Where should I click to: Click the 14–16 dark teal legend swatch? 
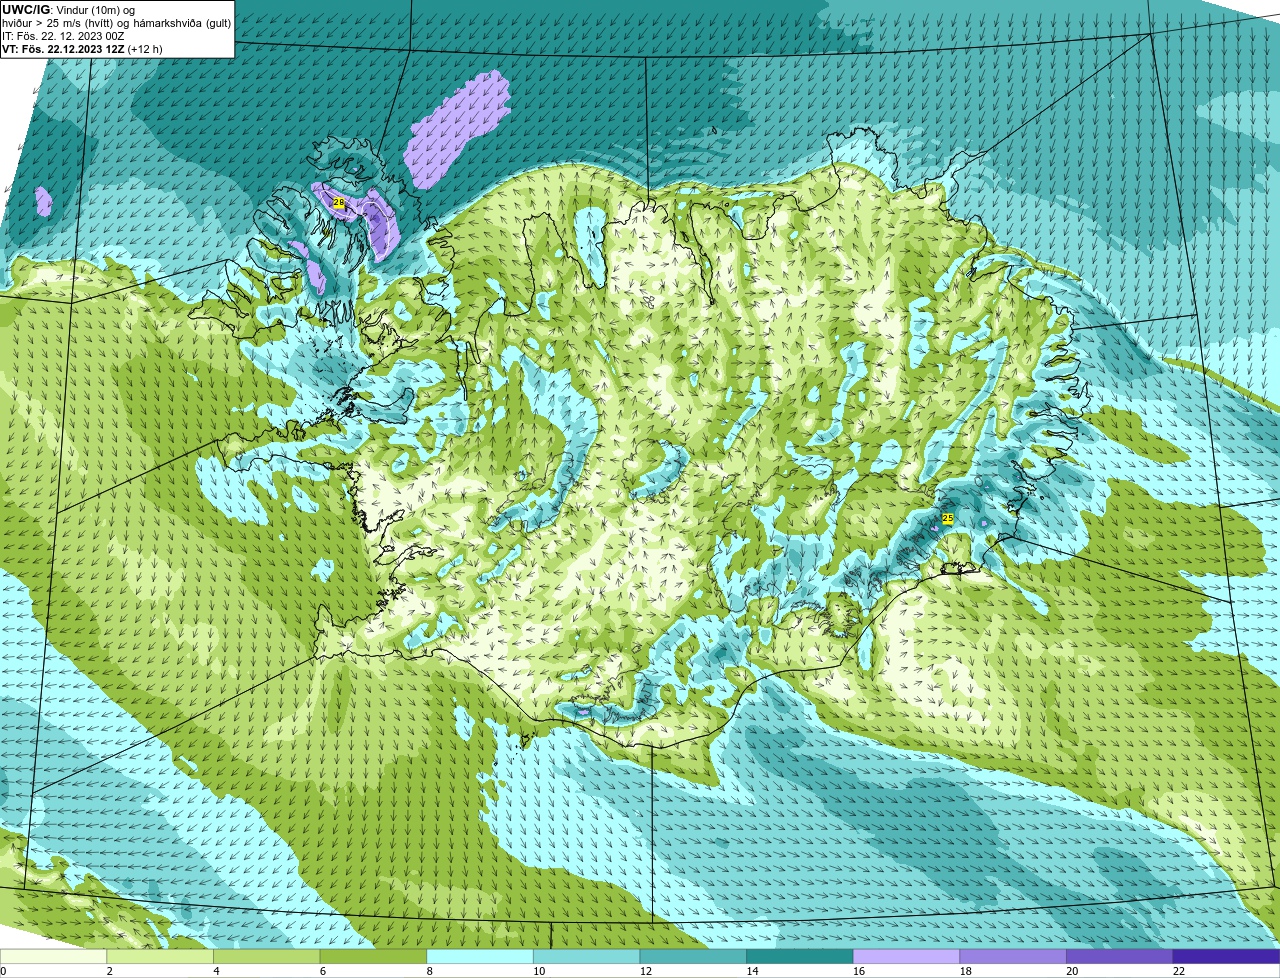coord(800,956)
